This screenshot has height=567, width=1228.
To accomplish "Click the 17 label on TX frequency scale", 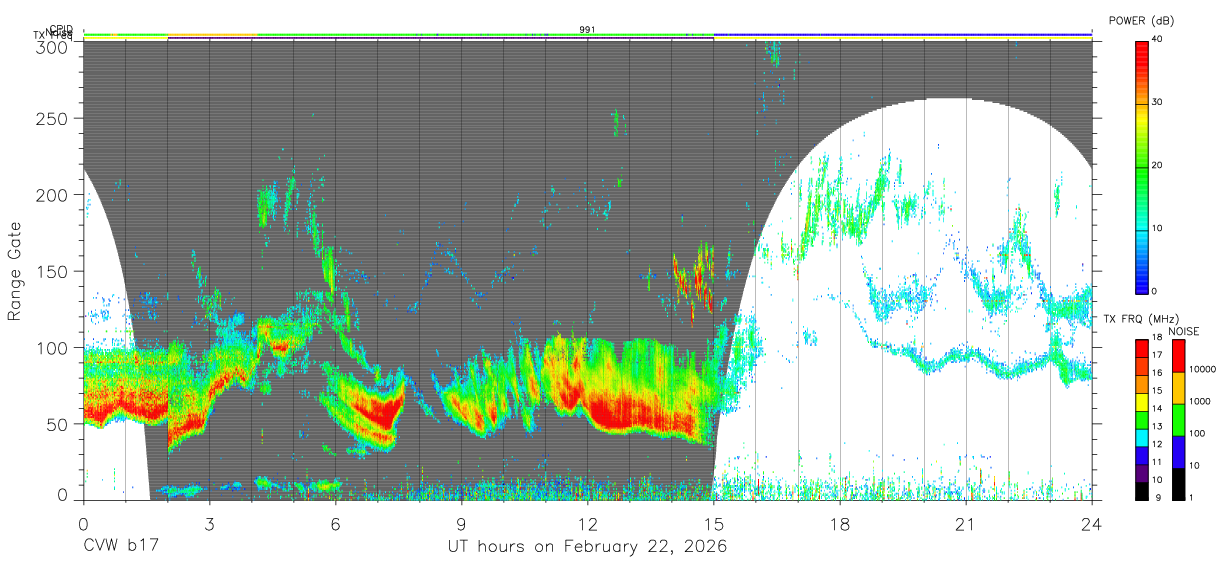I will click(x=1157, y=356).
